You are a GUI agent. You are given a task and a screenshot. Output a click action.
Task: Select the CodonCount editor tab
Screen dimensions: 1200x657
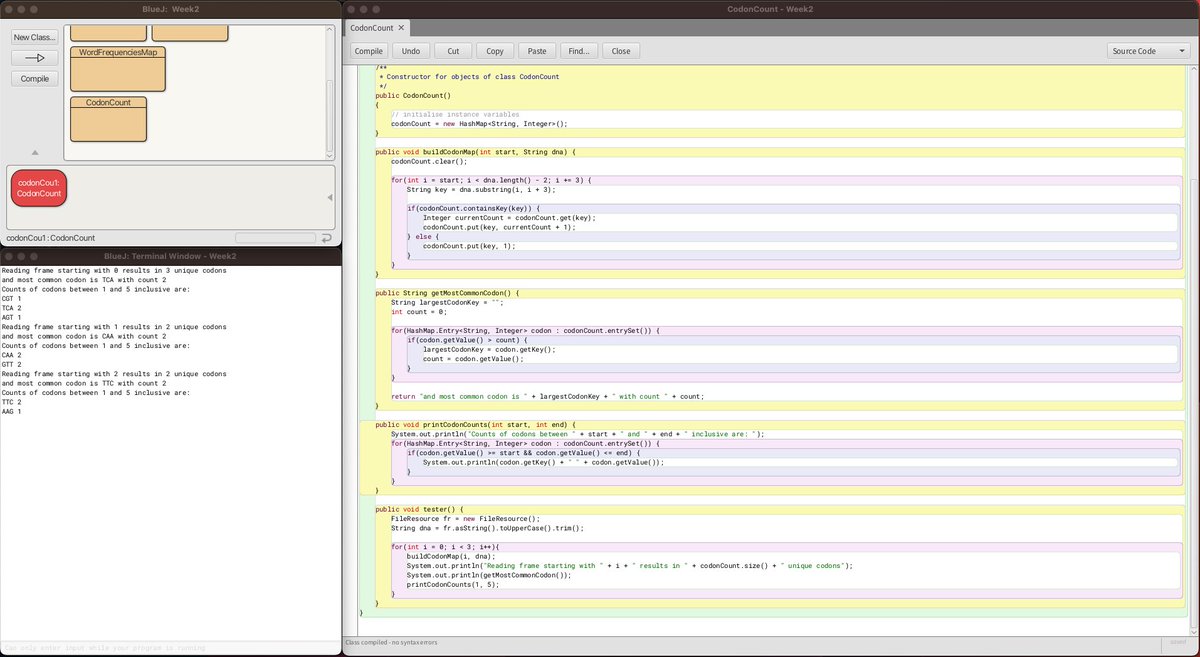click(x=375, y=28)
